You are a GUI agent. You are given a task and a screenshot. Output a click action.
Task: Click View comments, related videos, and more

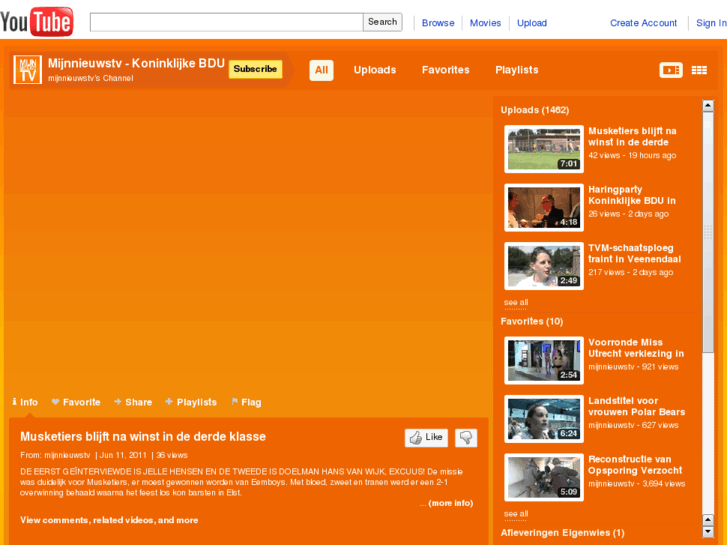(109, 520)
